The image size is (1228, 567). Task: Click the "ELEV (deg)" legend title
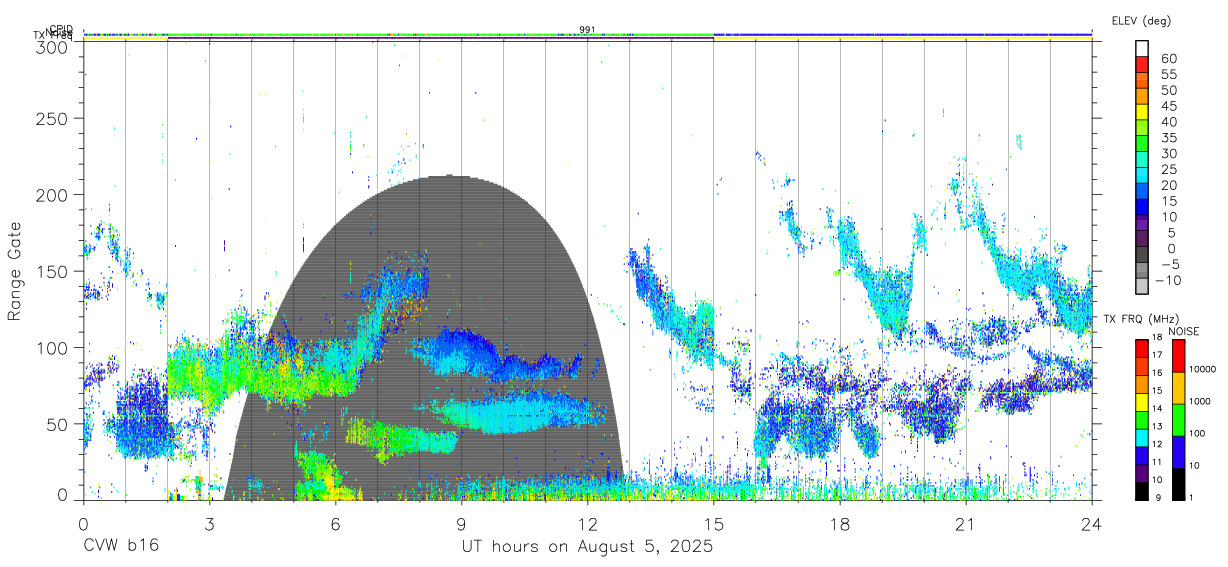point(1141,20)
